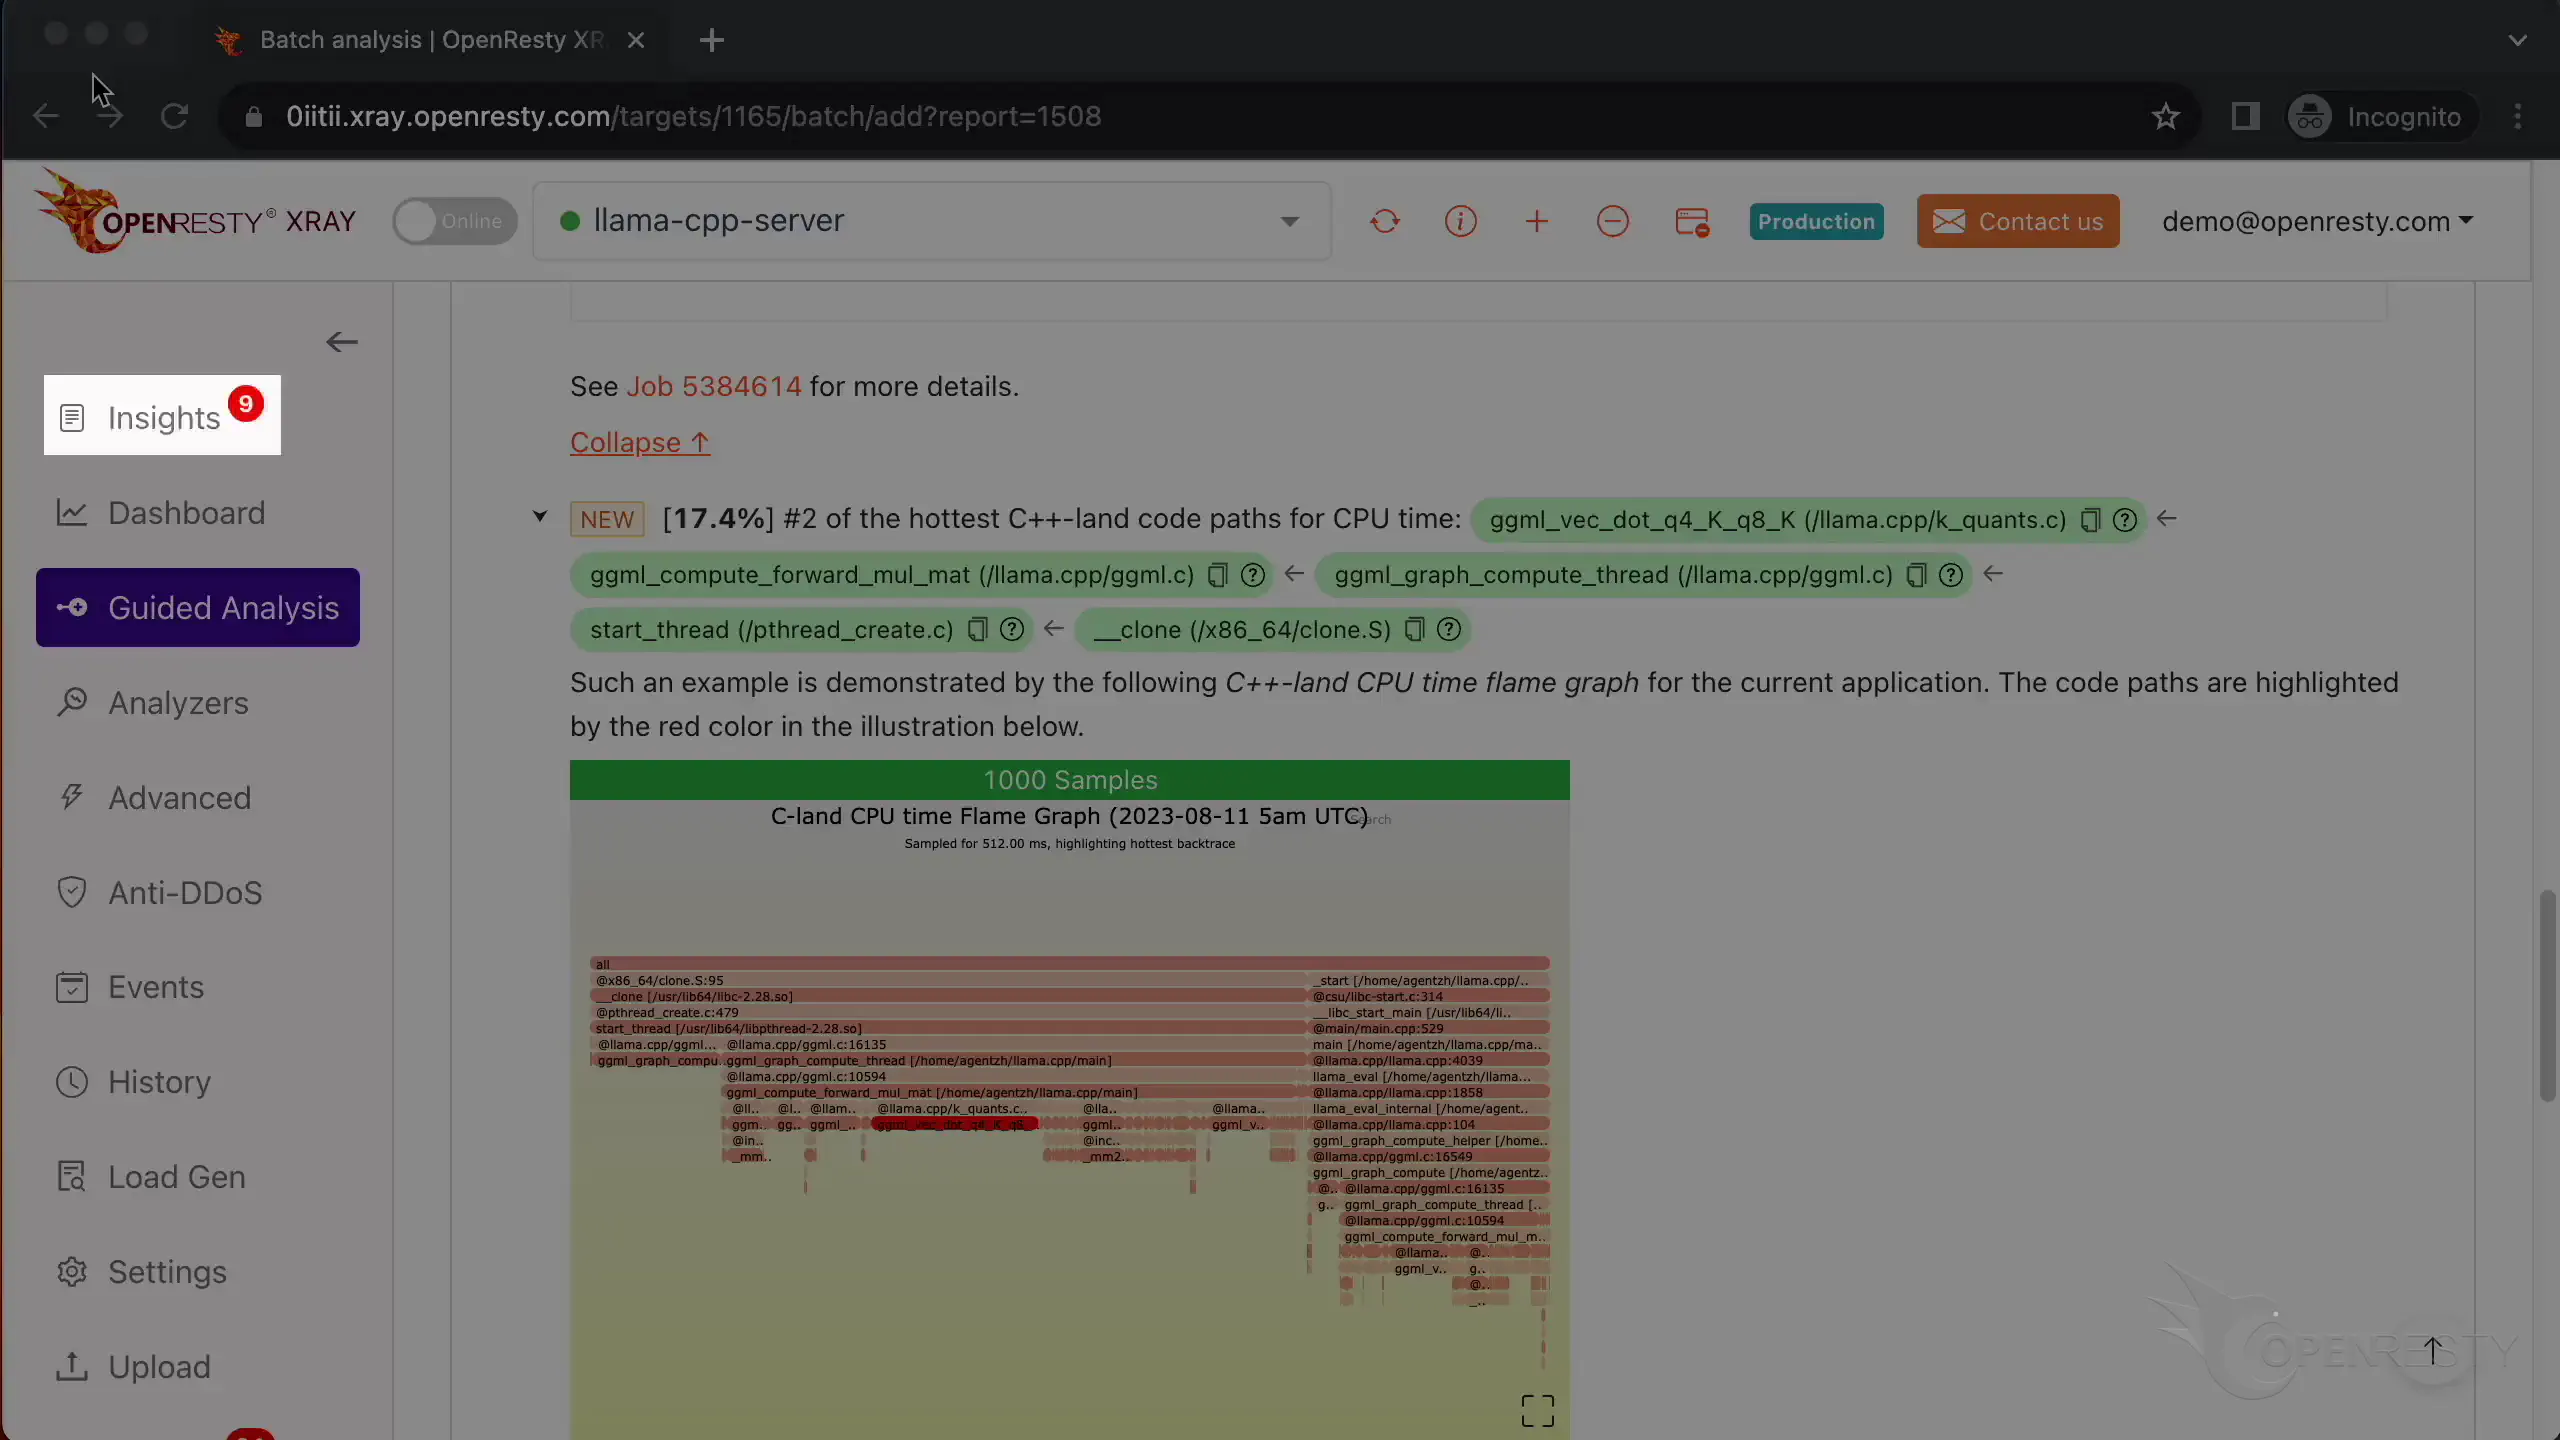2560x1440 pixels.
Task: Toggle the Online switch
Action: coord(455,221)
